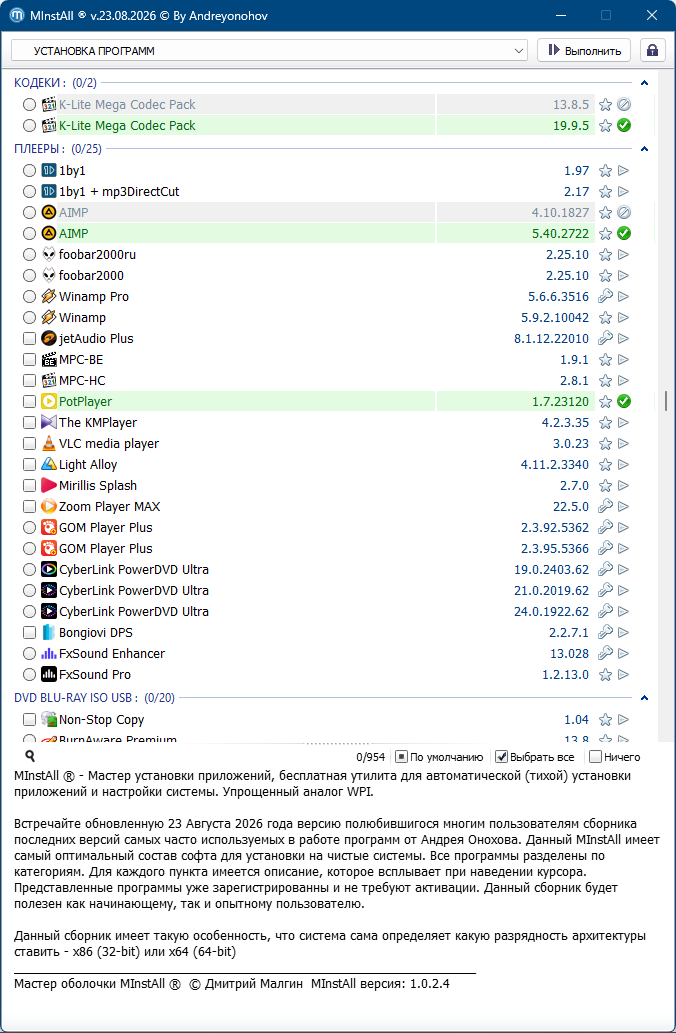The image size is (676, 1033).
Task: Click the play arrow for FxSound Pro
Action: tap(624, 675)
